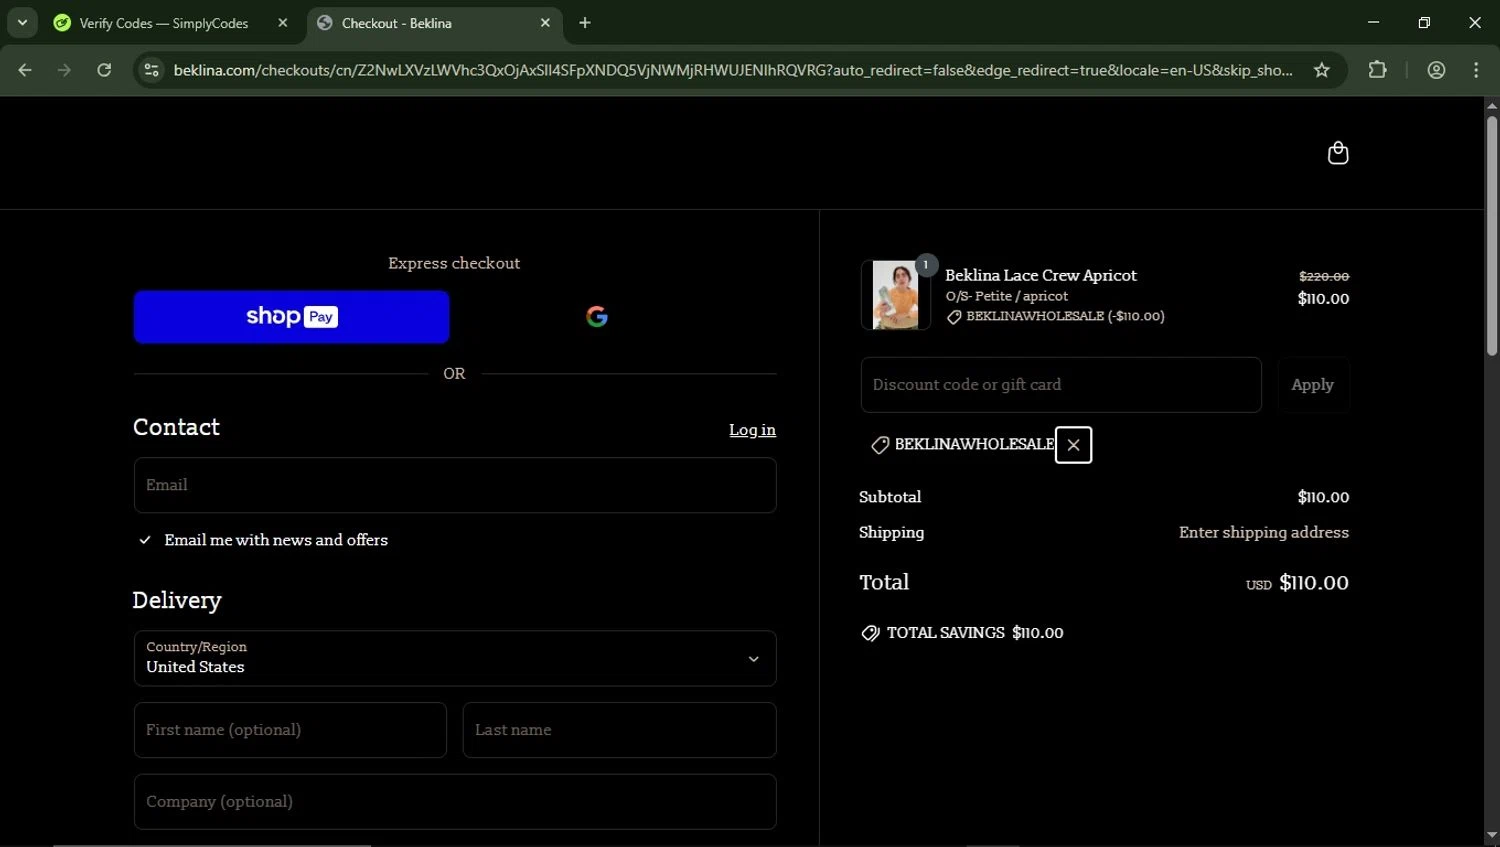Viewport: 1500px width, 847px height.
Task: Minimize the Chrome window
Action: 1373,22
